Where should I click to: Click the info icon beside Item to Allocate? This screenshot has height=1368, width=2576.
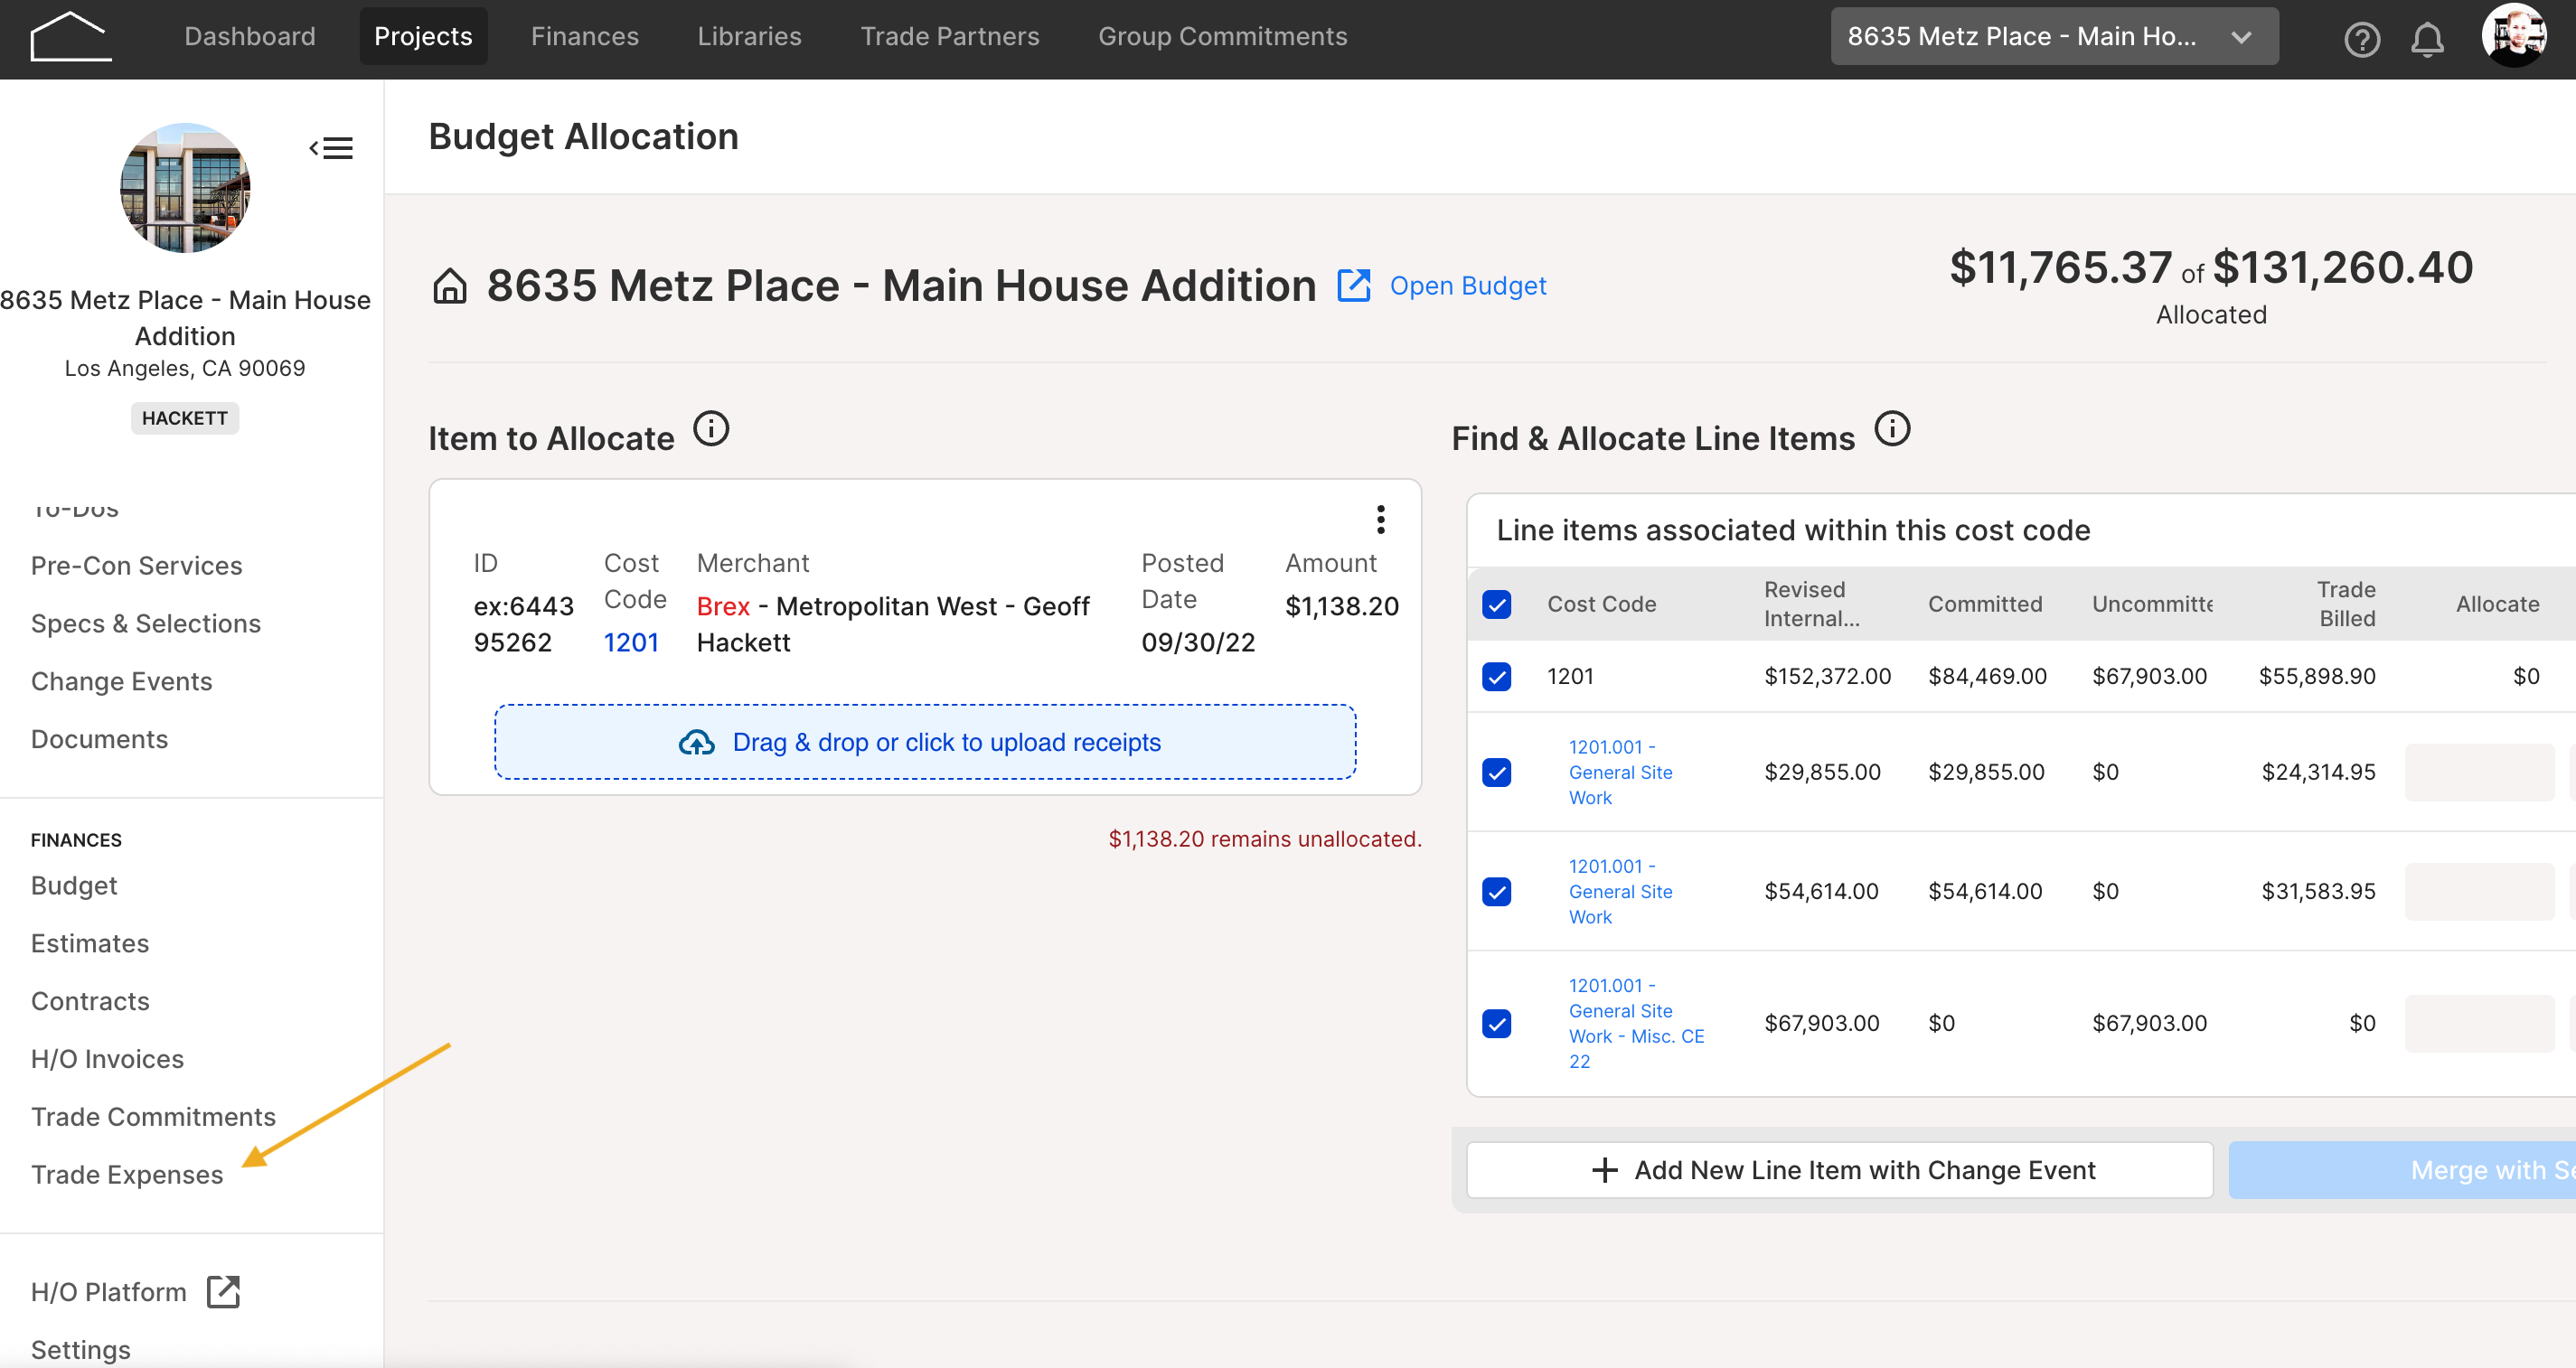711,429
